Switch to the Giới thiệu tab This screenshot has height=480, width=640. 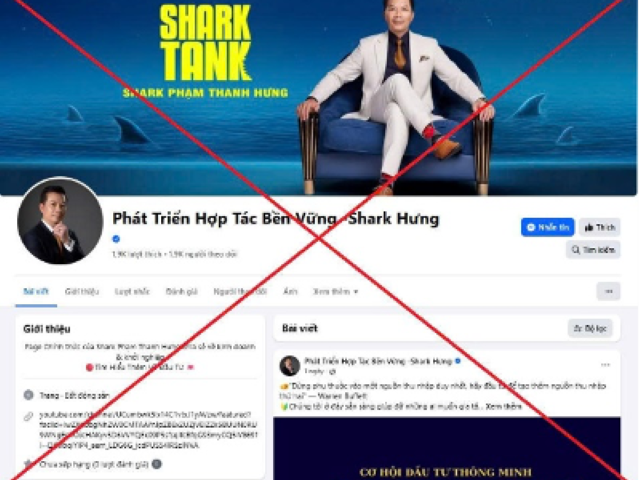(82, 291)
